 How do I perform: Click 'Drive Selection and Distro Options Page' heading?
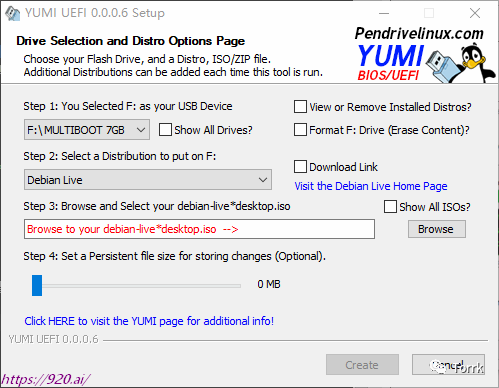click(x=130, y=41)
